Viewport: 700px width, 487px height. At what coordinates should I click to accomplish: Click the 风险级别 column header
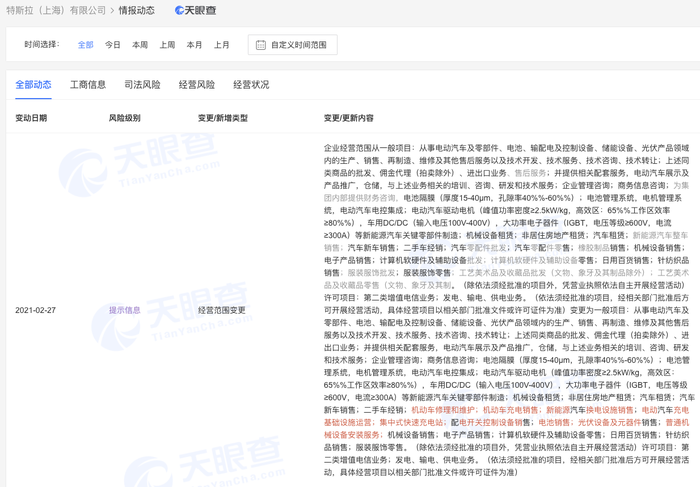pos(125,118)
